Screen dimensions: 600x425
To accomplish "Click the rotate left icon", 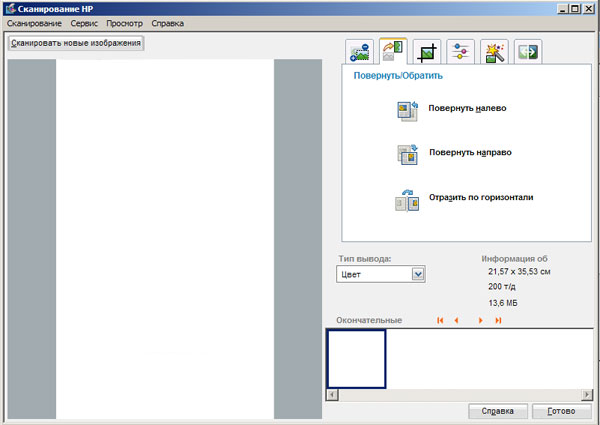I will click(x=407, y=111).
